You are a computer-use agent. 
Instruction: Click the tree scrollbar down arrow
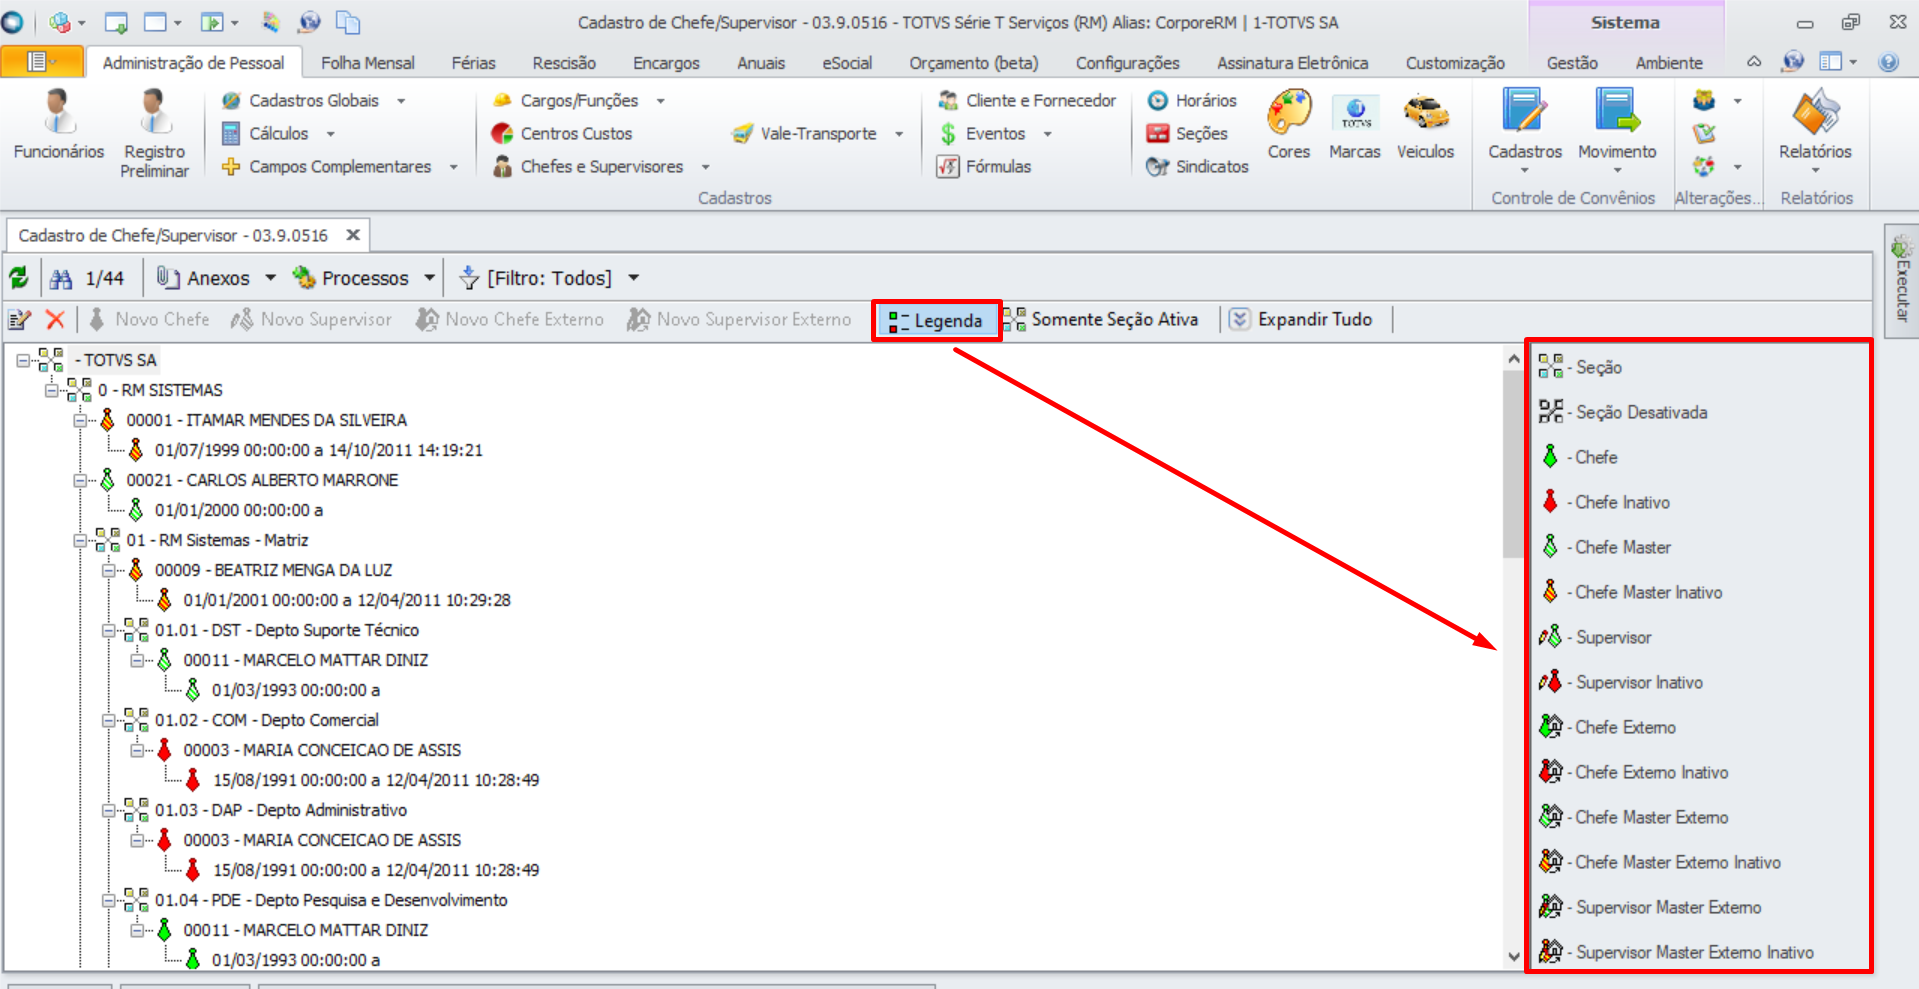[x=1513, y=956]
